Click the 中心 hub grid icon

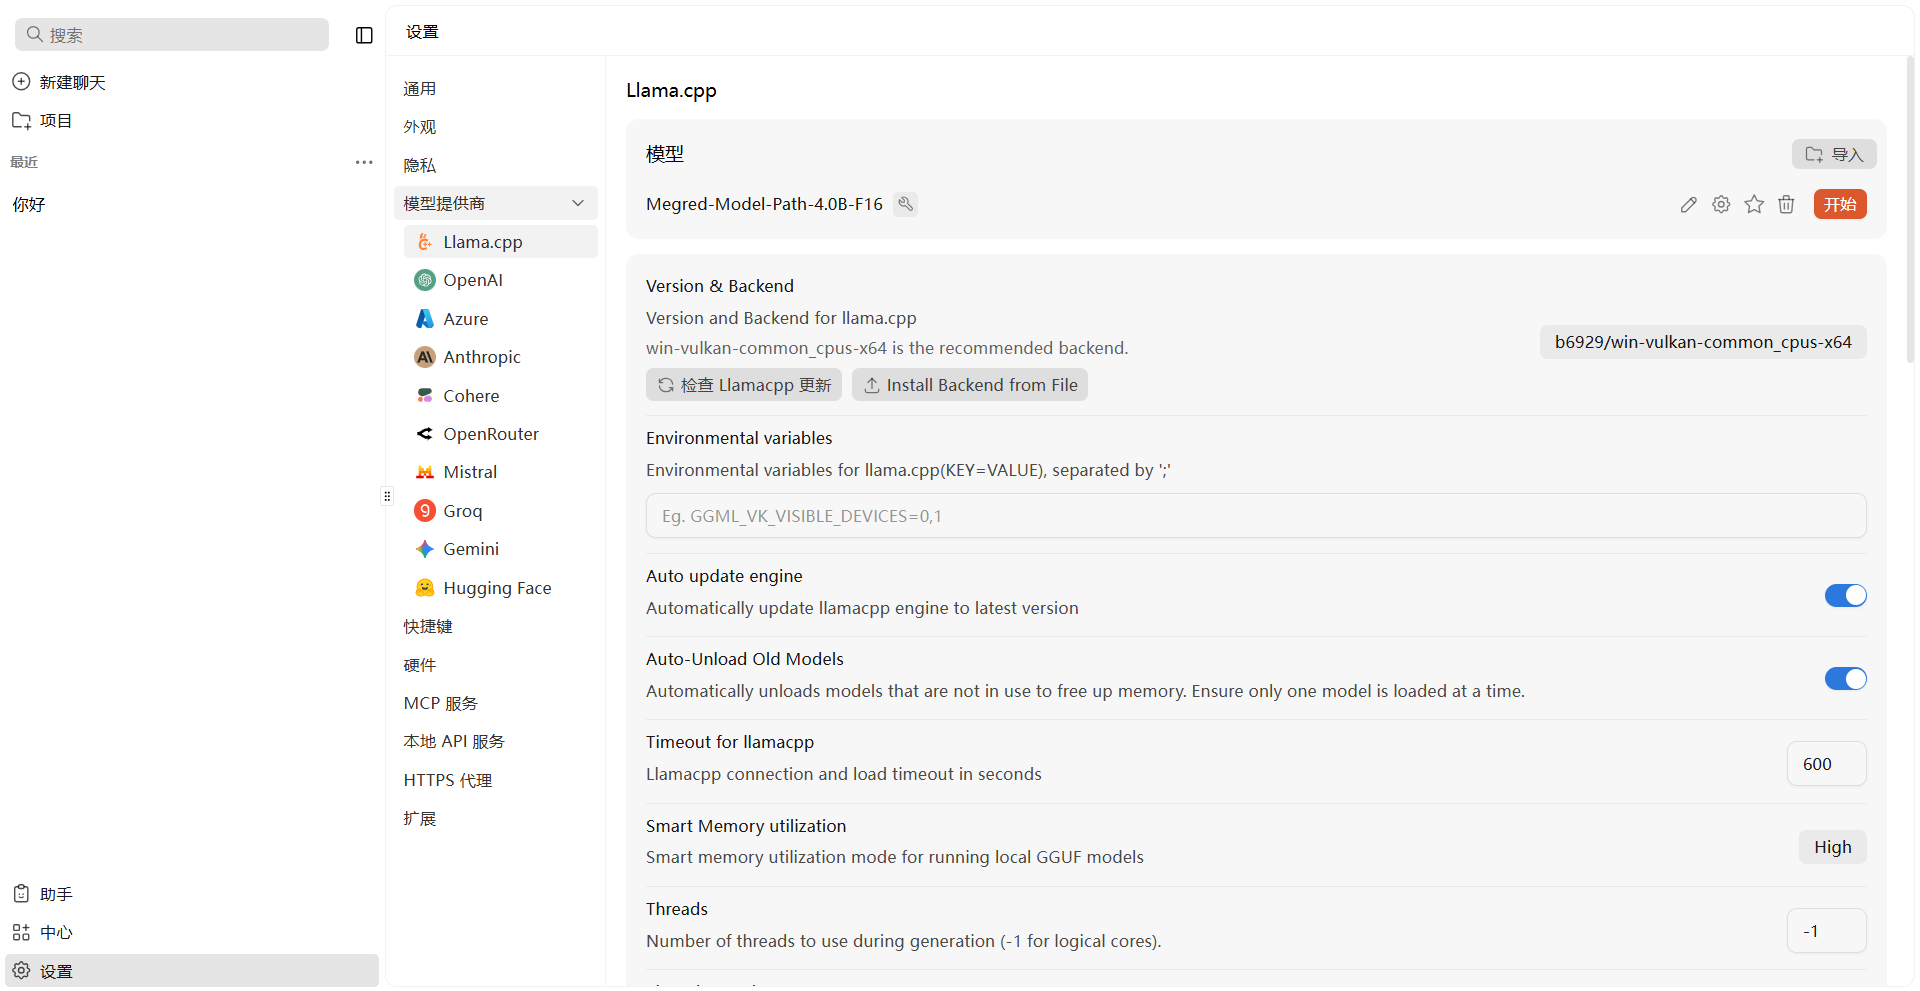(21, 932)
